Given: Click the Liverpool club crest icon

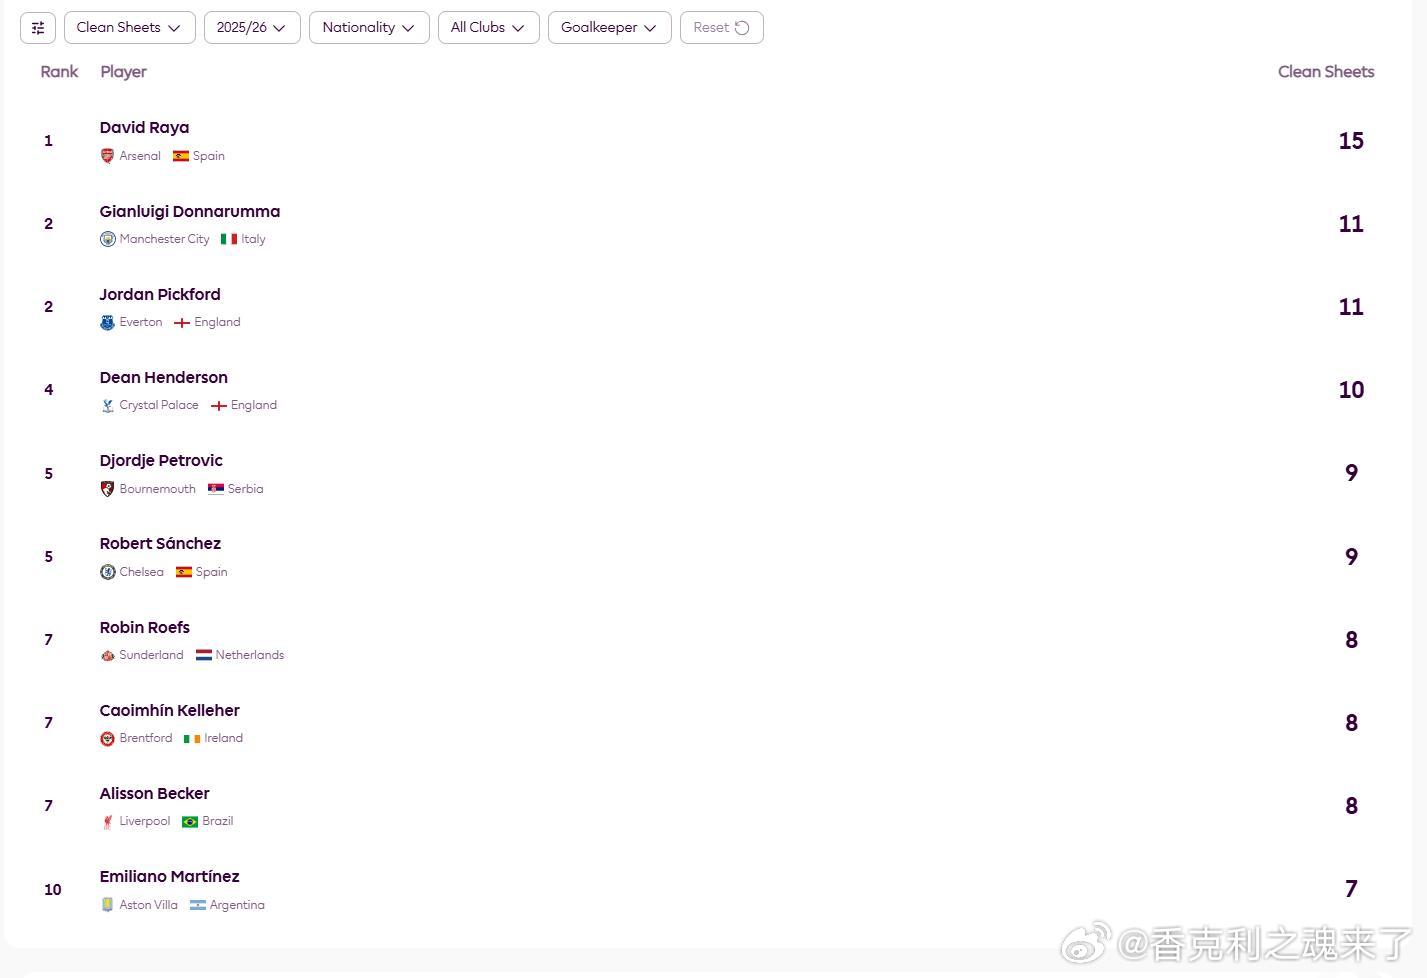Looking at the screenshot, I should [107, 821].
